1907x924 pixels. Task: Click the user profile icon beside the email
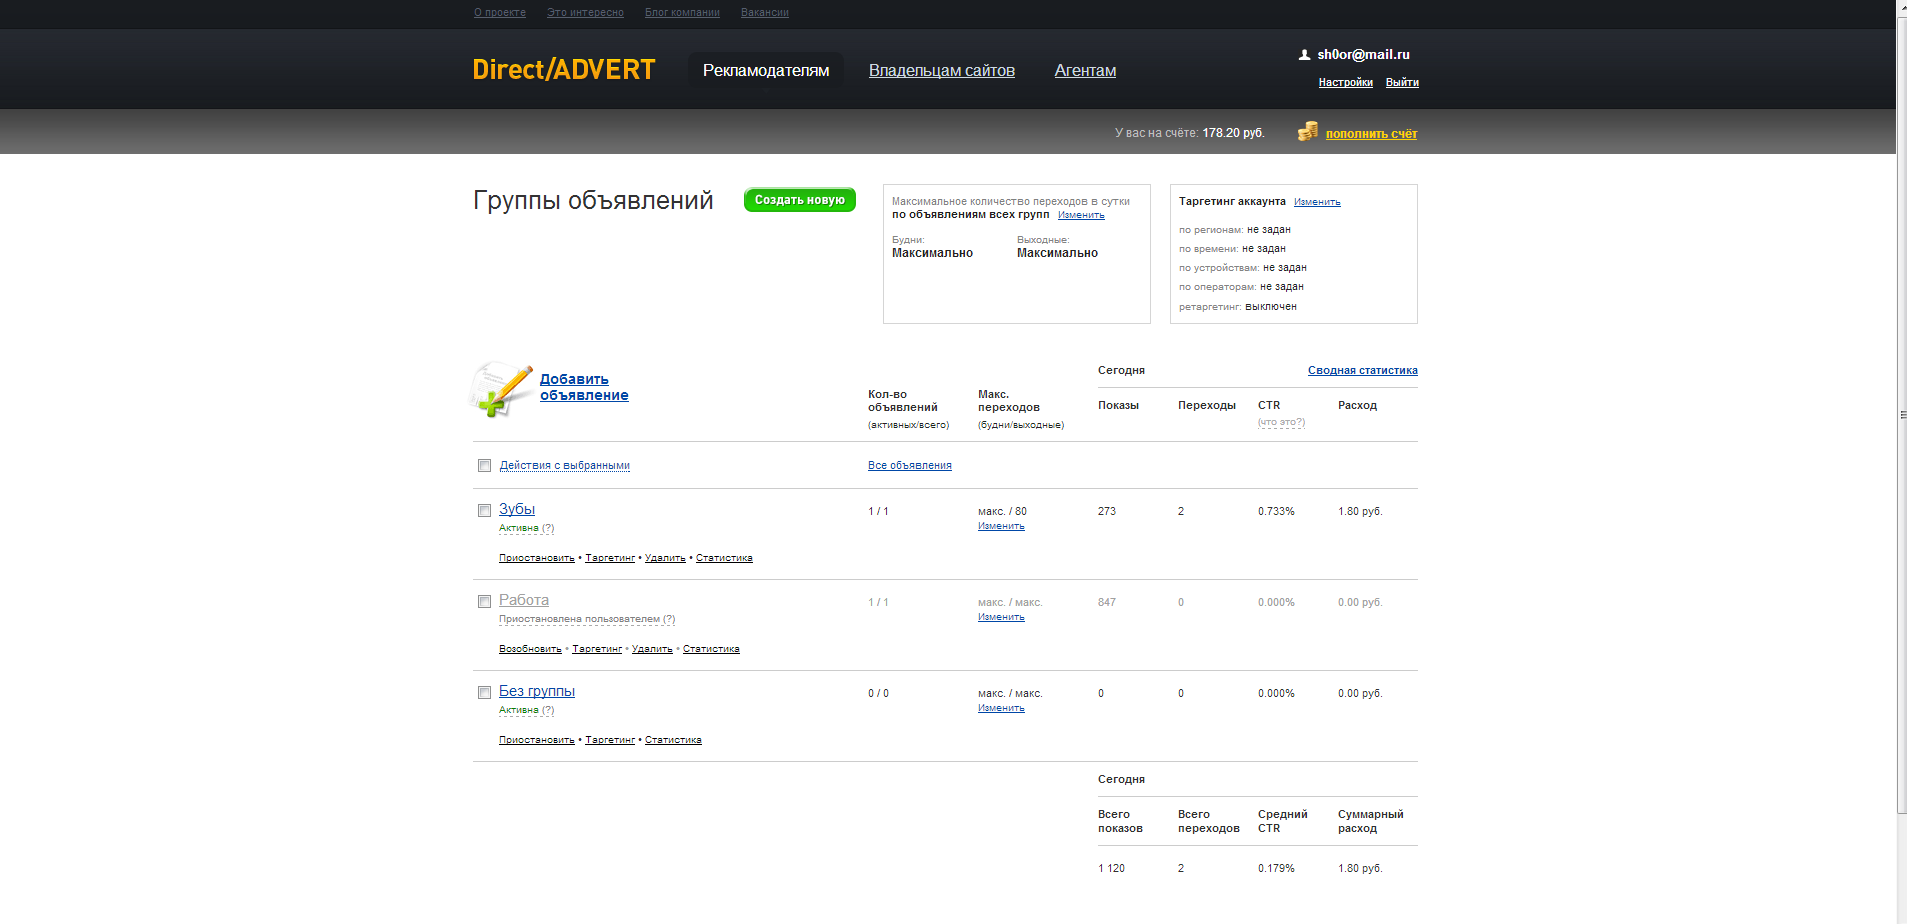coord(1304,55)
